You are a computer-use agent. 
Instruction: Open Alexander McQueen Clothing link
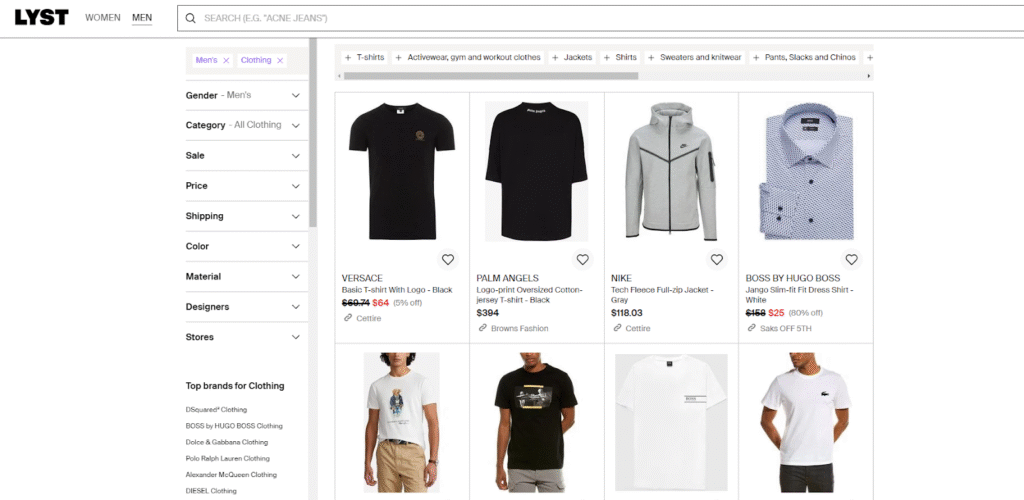pyautogui.click(x=231, y=475)
